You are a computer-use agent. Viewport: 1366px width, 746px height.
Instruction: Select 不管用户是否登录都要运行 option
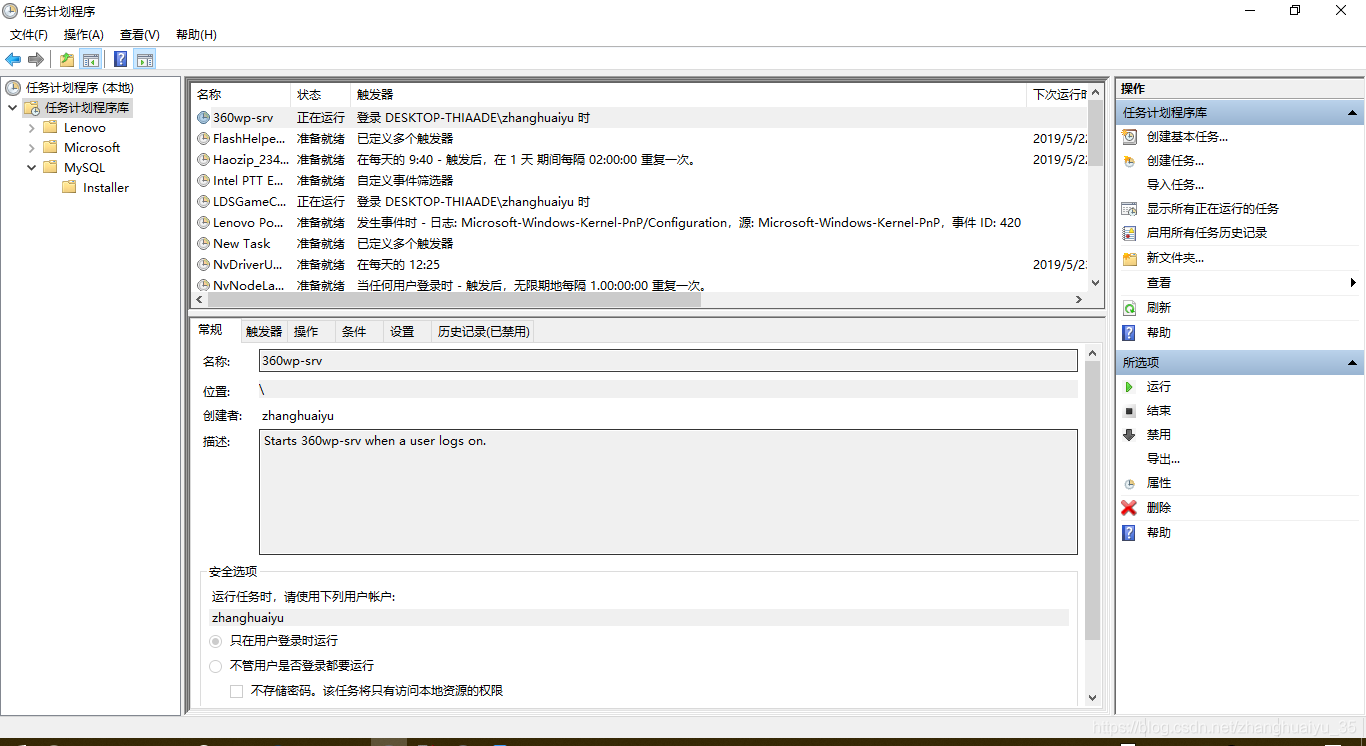(x=215, y=666)
